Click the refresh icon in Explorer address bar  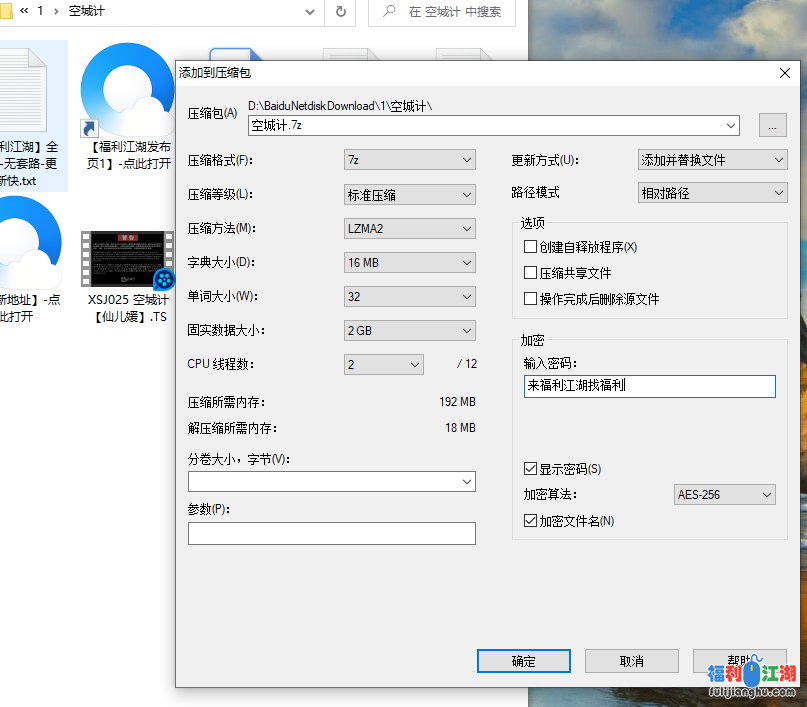341,12
